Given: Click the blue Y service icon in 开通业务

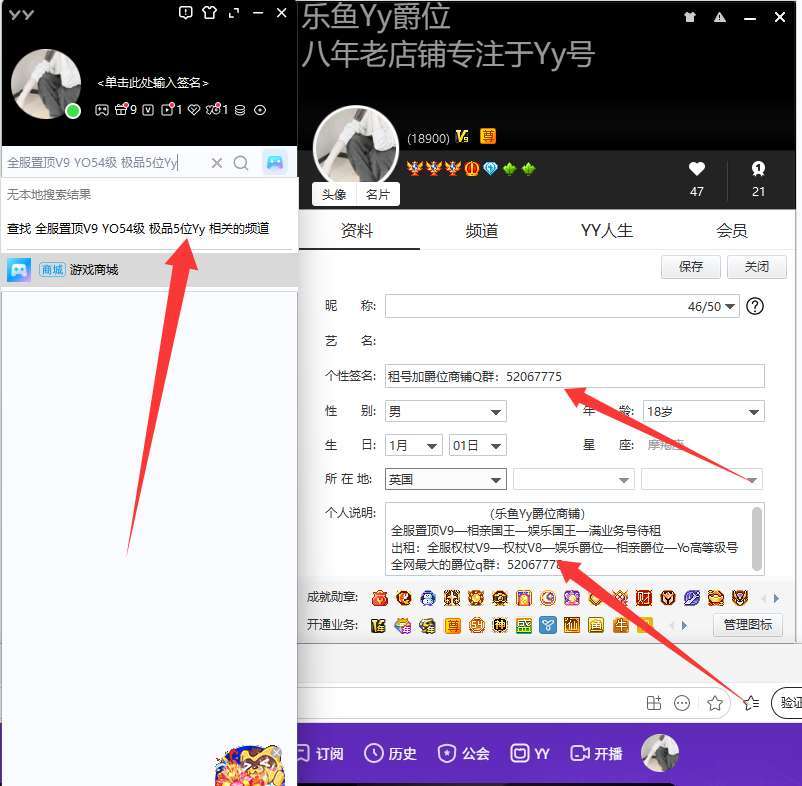Looking at the screenshot, I should (x=547, y=625).
